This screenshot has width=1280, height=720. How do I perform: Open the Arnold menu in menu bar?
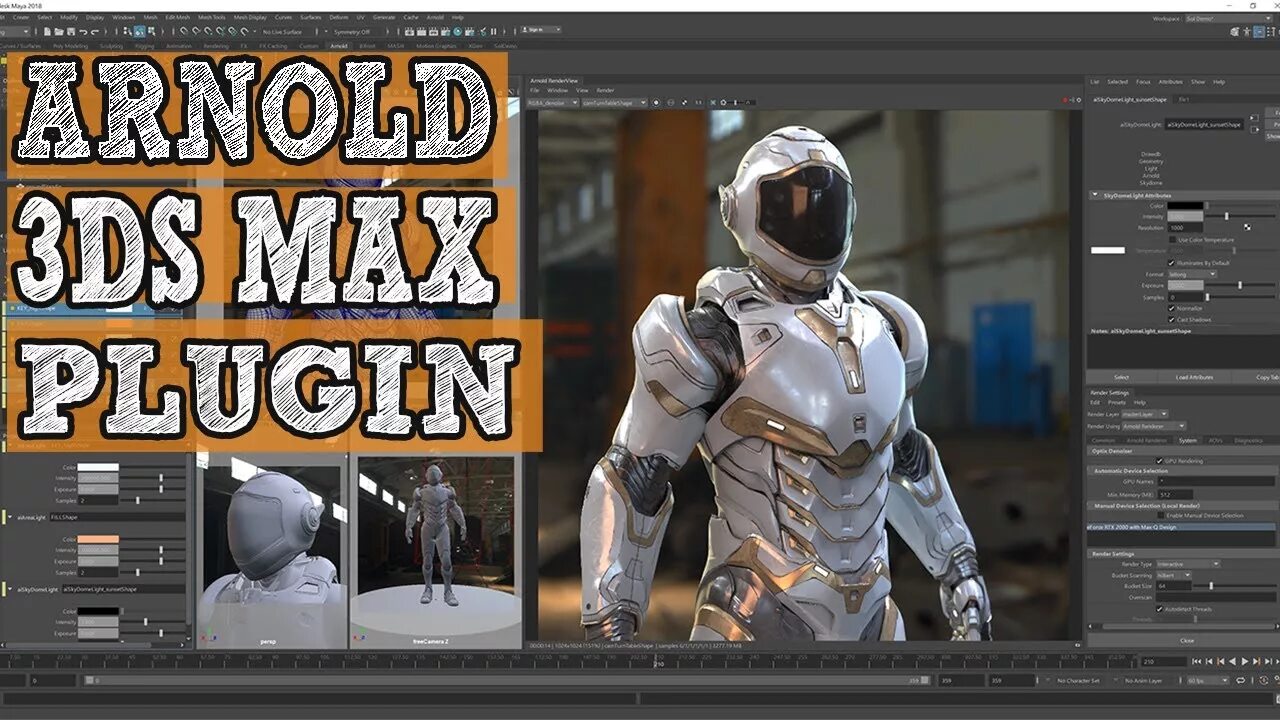(435, 17)
